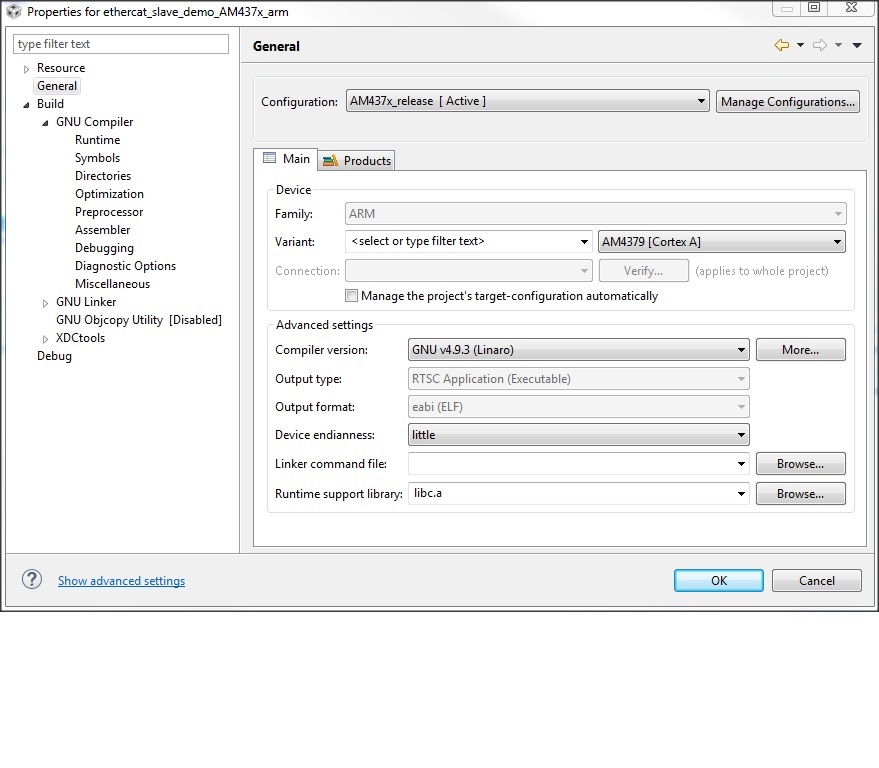Expand the Resource tree node
The image size is (879, 768).
tap(26, 69)
